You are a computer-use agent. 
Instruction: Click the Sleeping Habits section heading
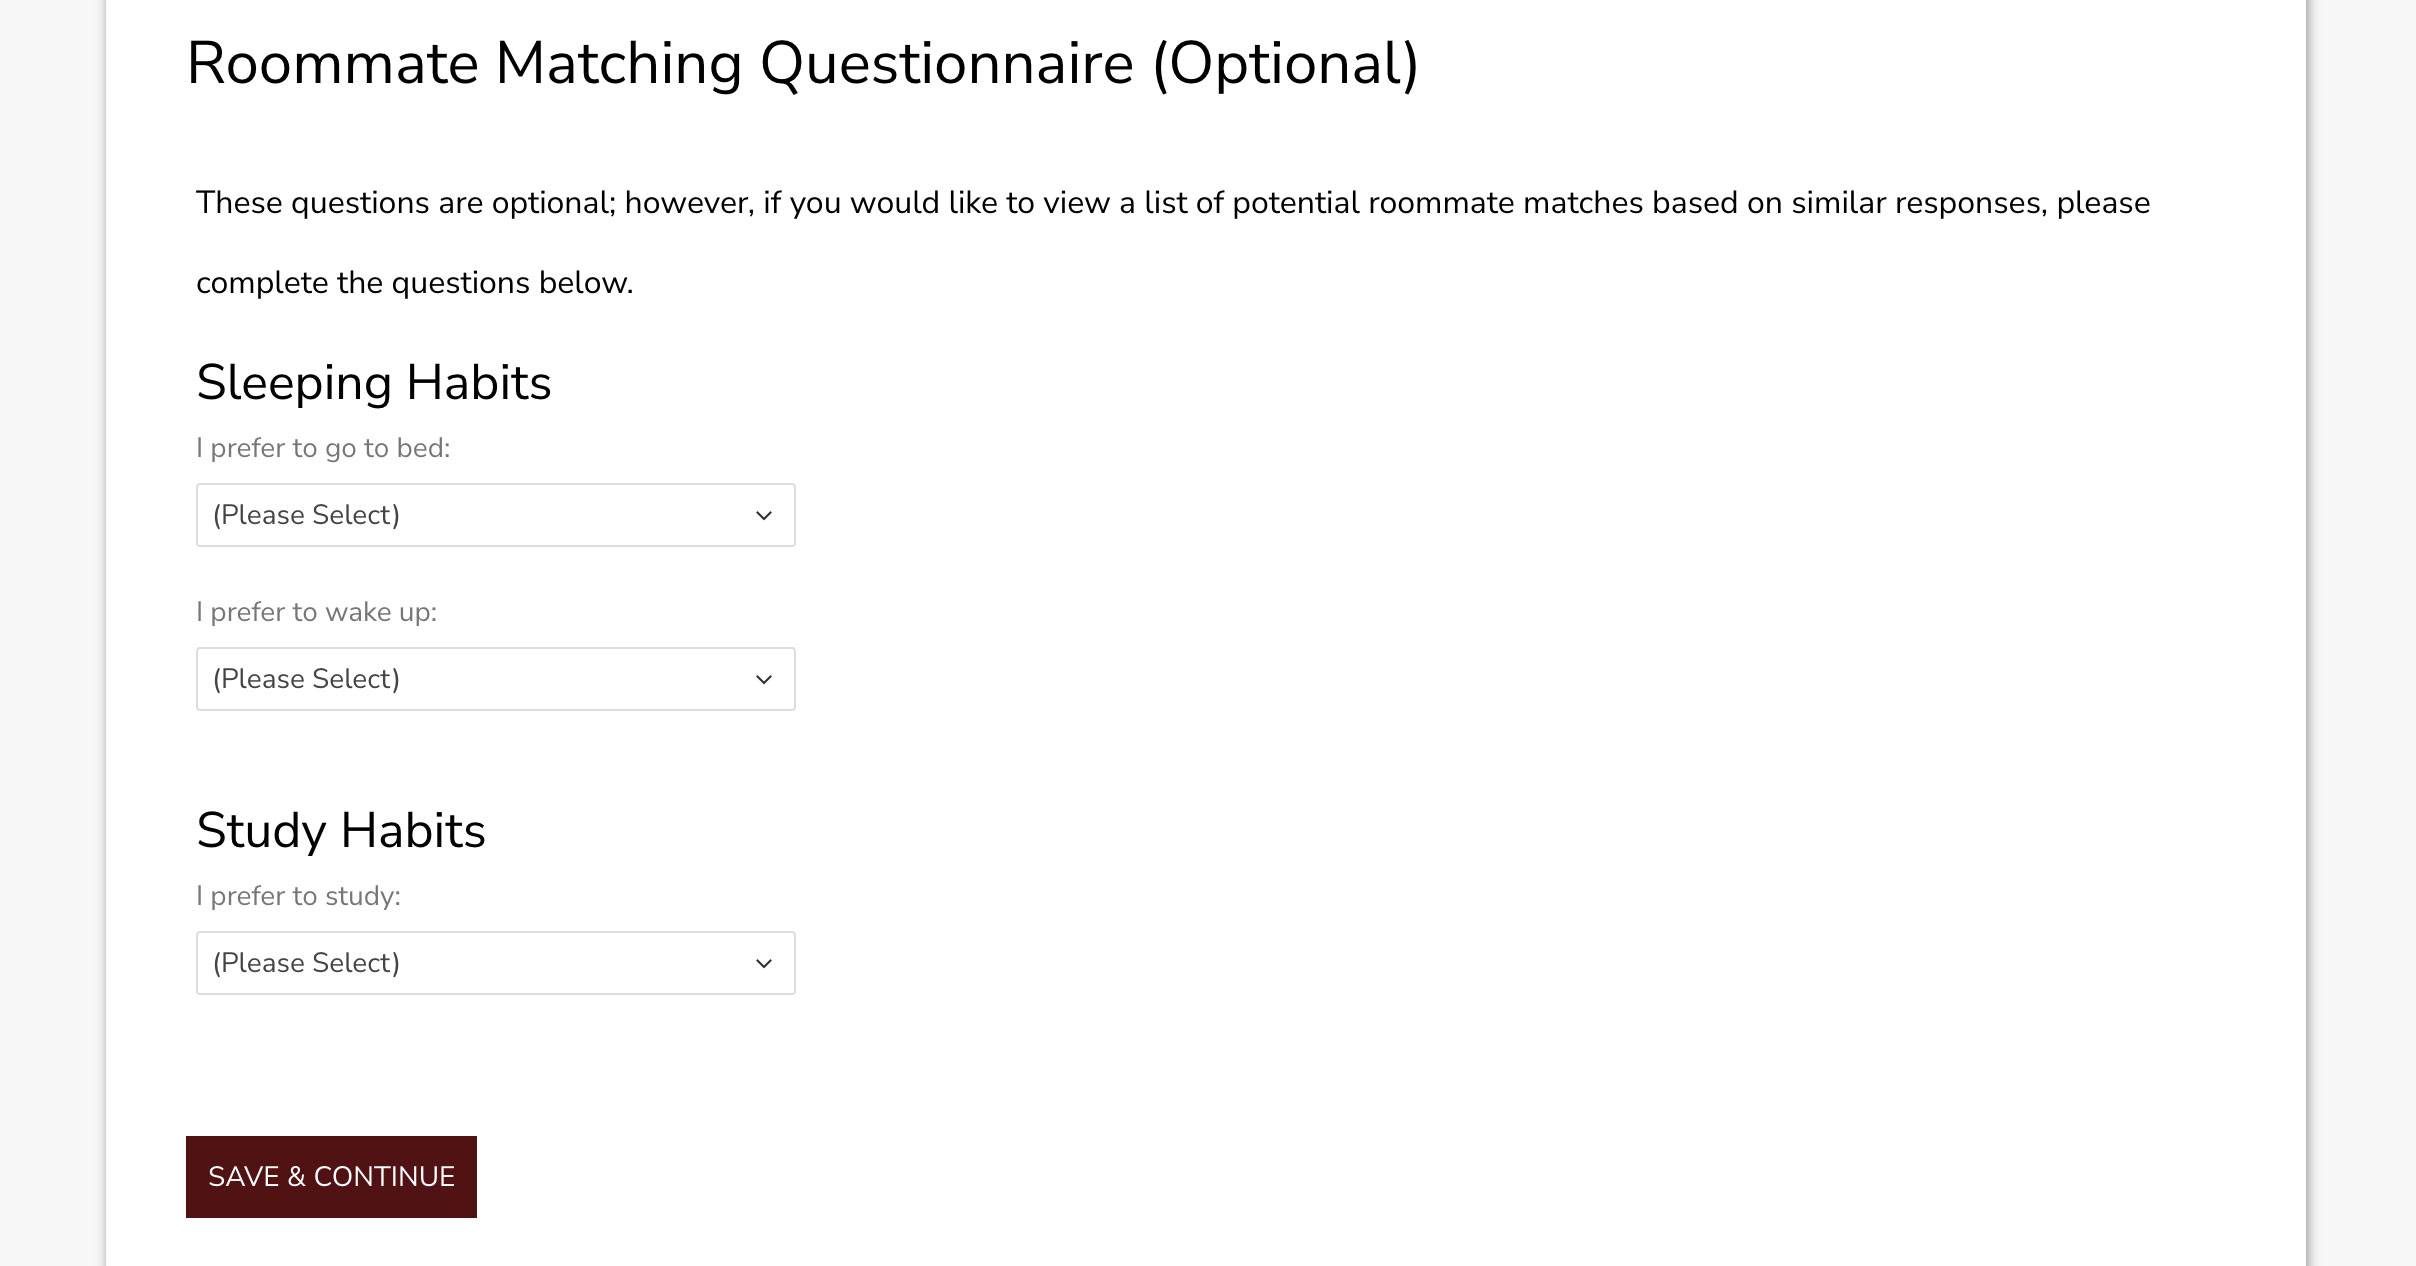coord(373,383)
